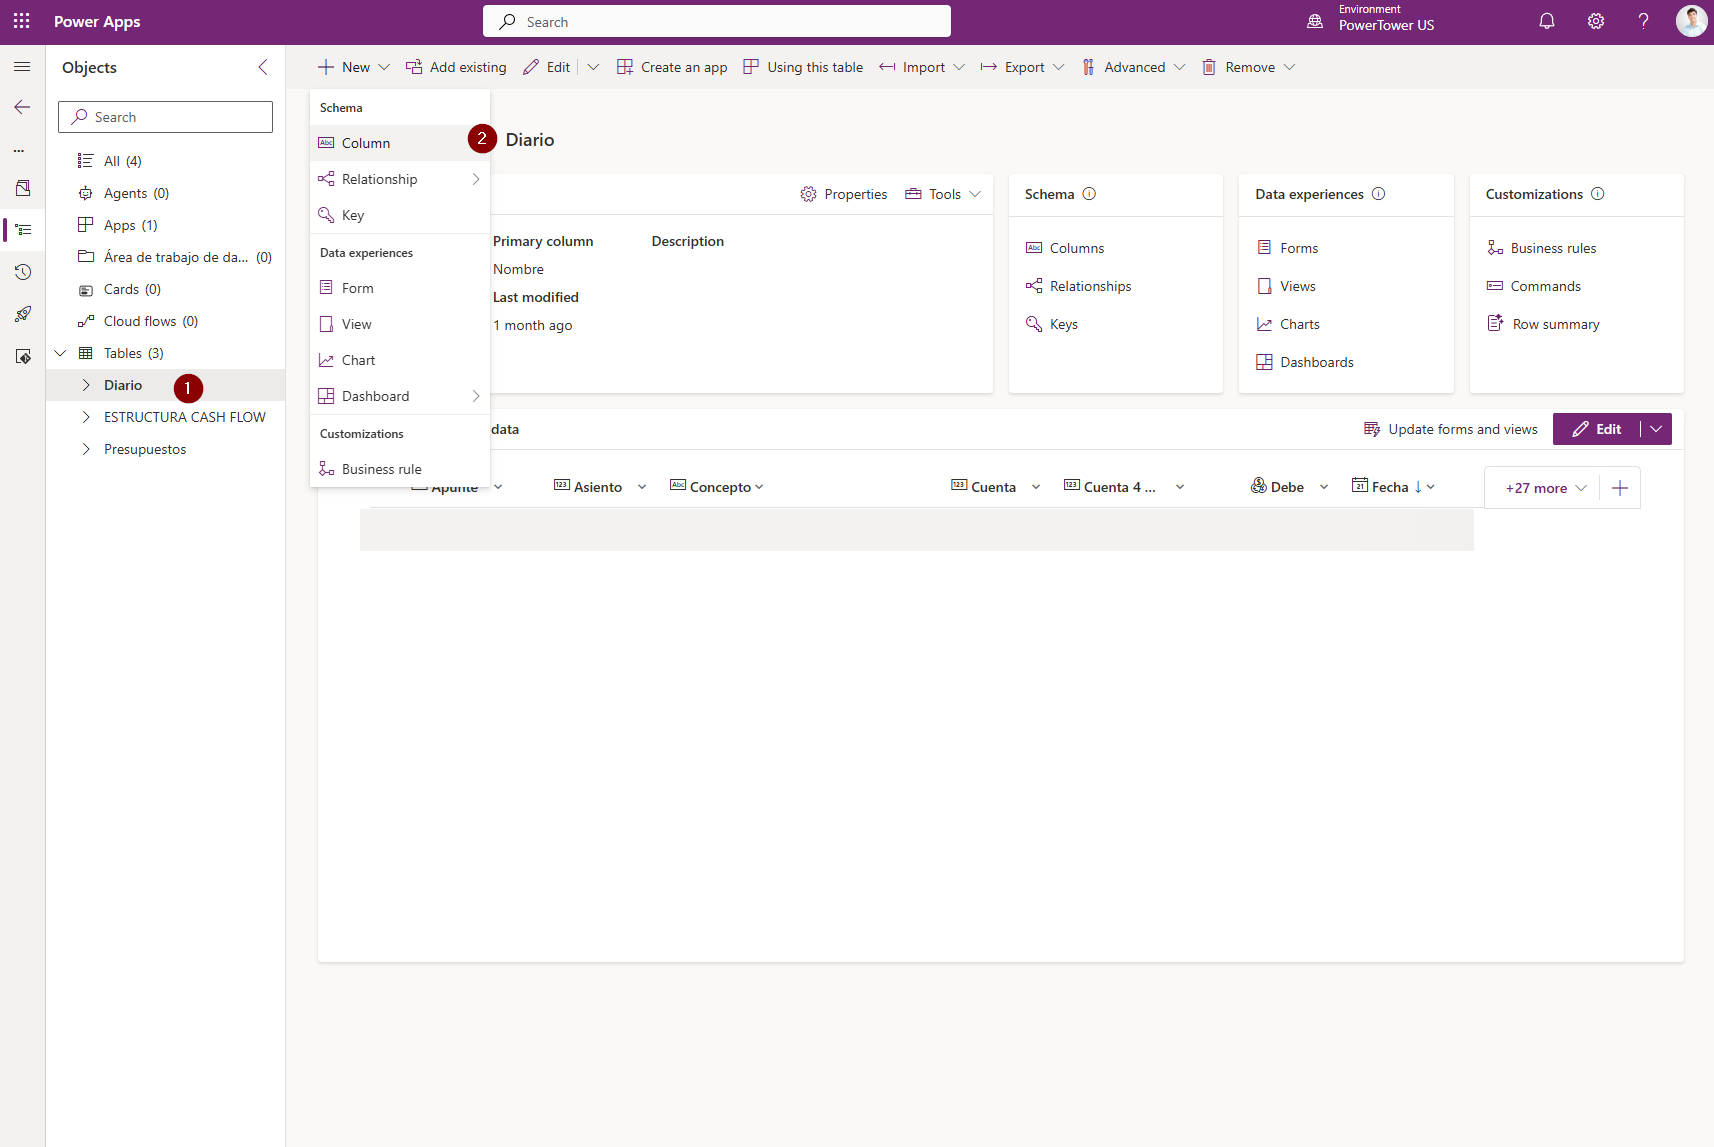Collapse the Objects panel with chevron

263,67
